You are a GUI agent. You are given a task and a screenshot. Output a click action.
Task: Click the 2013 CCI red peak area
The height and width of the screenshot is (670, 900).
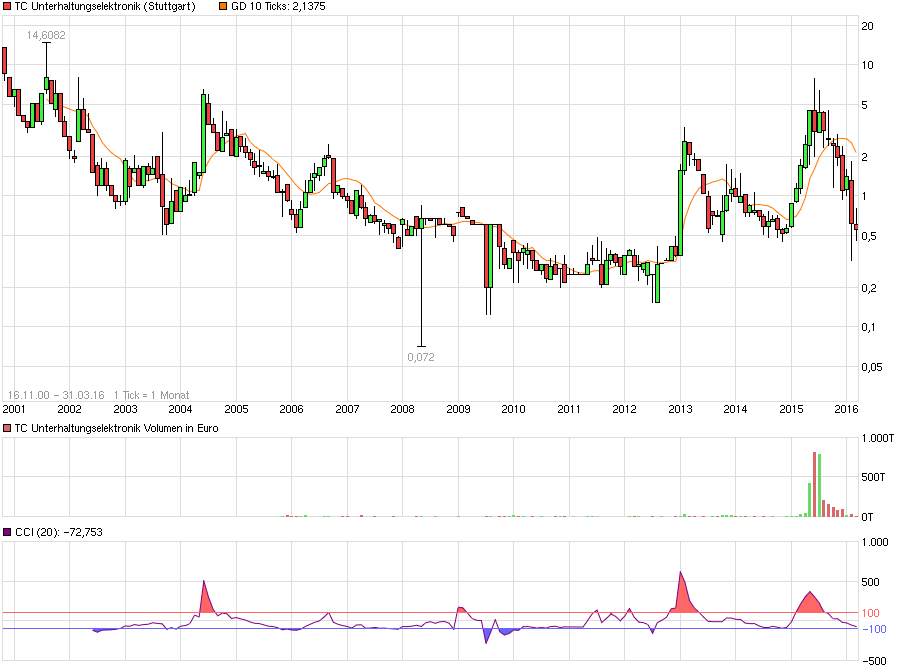[684, 597]
